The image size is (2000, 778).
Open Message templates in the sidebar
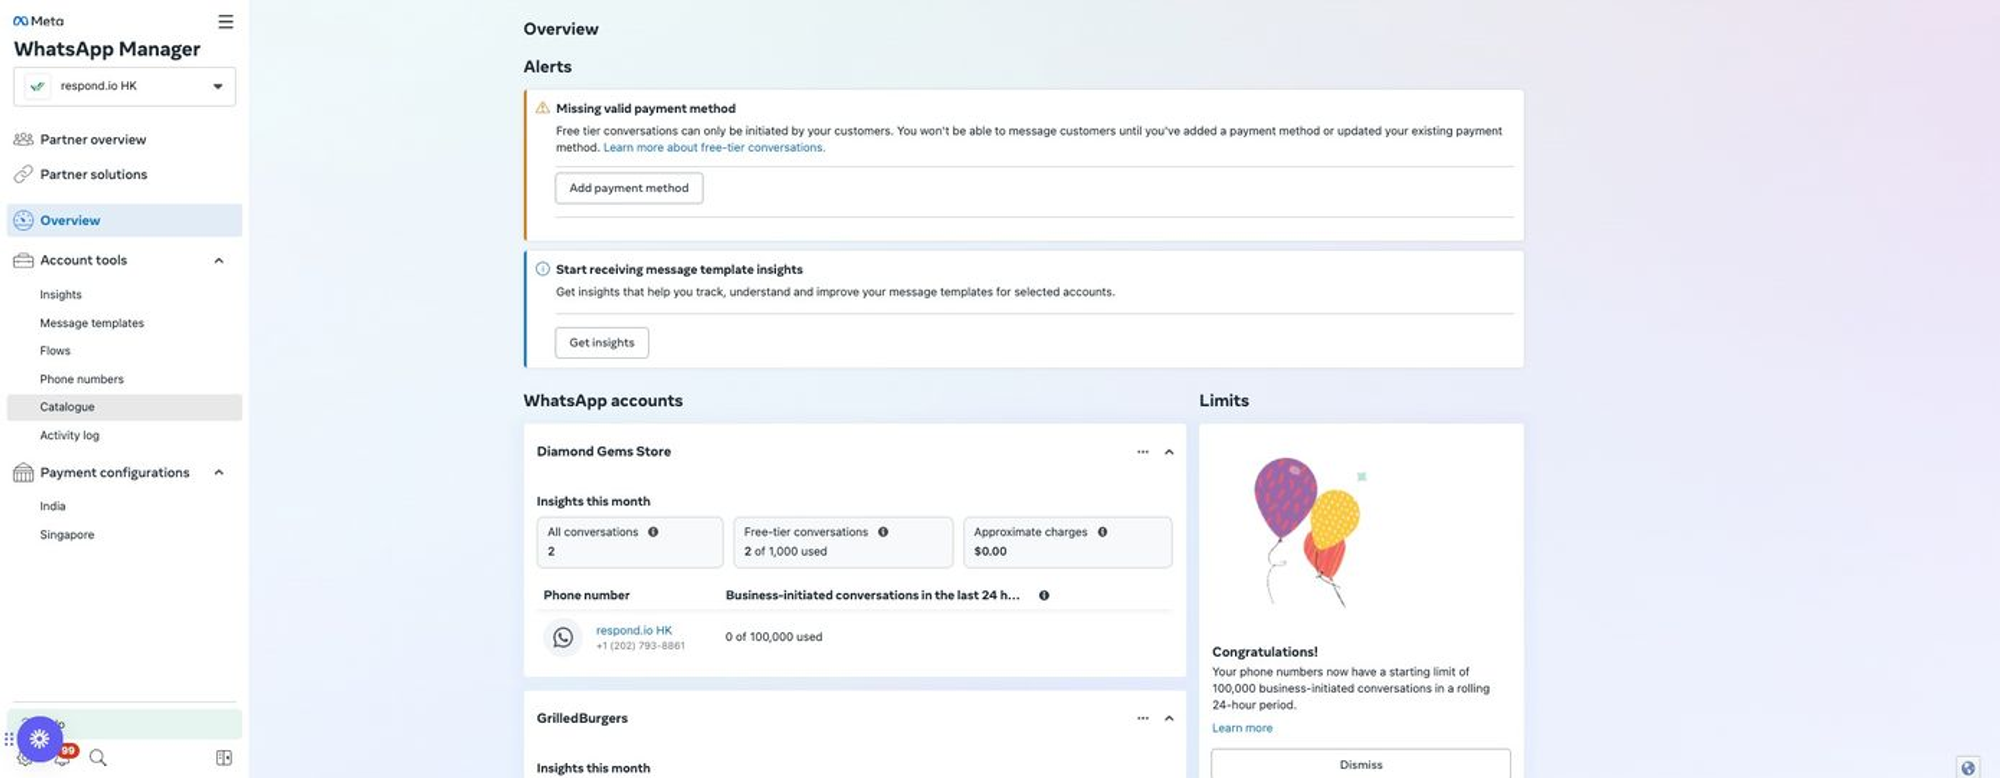click(x=92, y=323)
